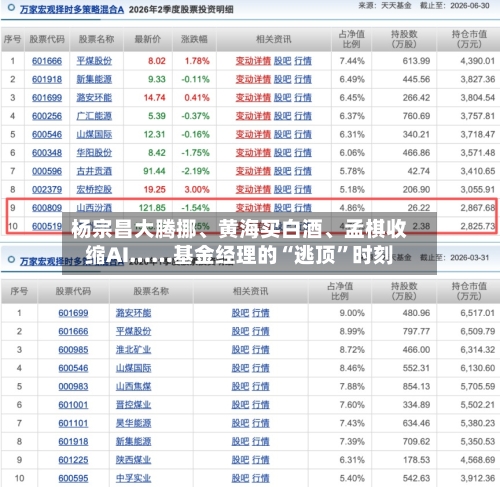The height and width of the screenshot is (487, 500).
Task: Open 山西焦煤 name link
Action: pyautogui.click(x=133, y=386)
